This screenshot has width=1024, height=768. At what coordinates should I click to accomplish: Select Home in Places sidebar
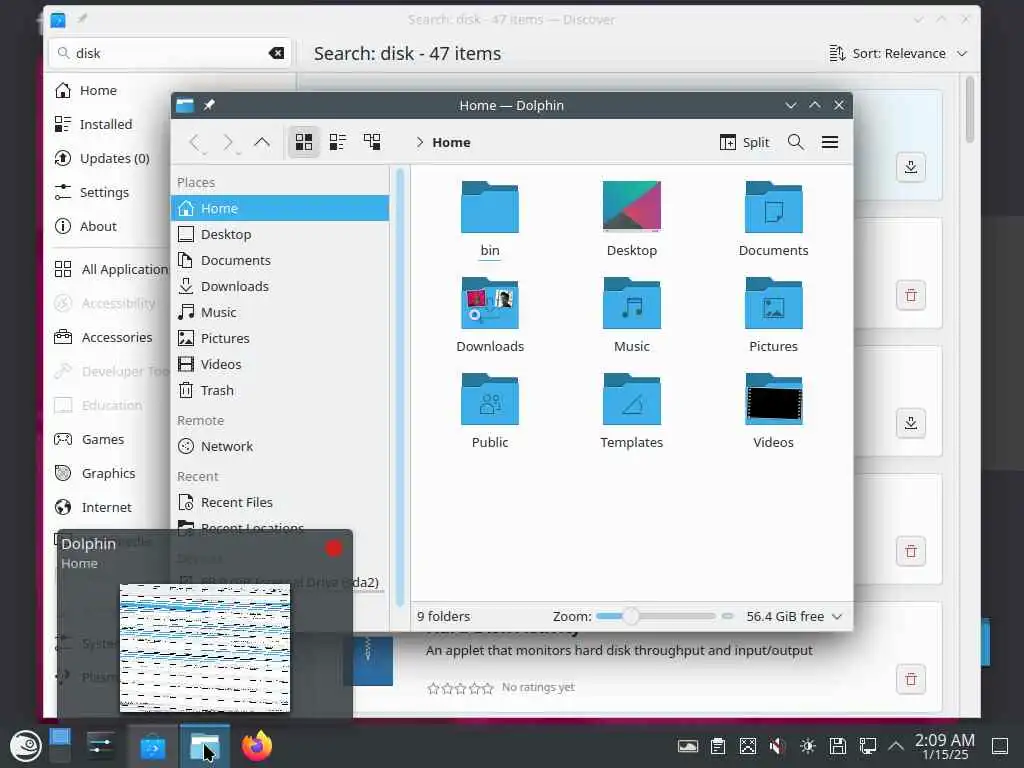click(x=280, y=208)
